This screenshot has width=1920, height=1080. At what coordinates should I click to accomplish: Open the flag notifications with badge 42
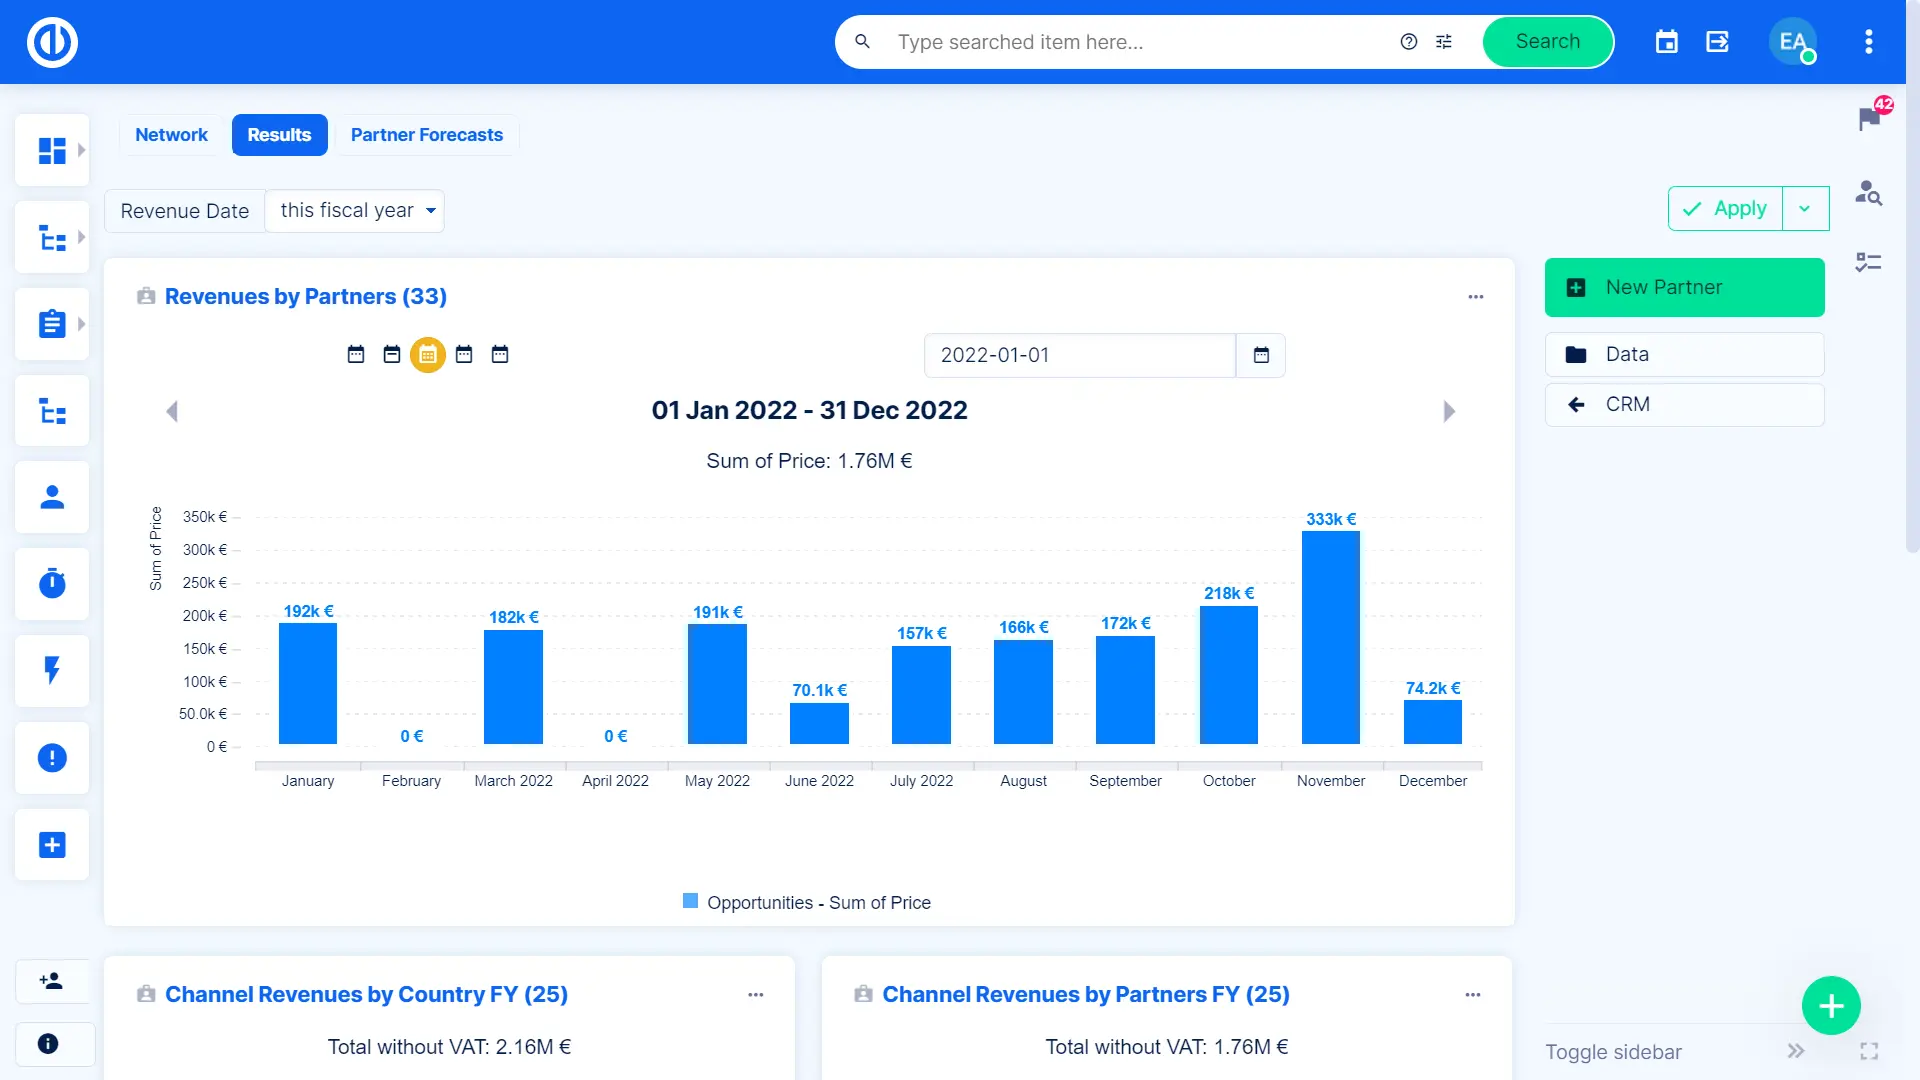point(1869,118)
